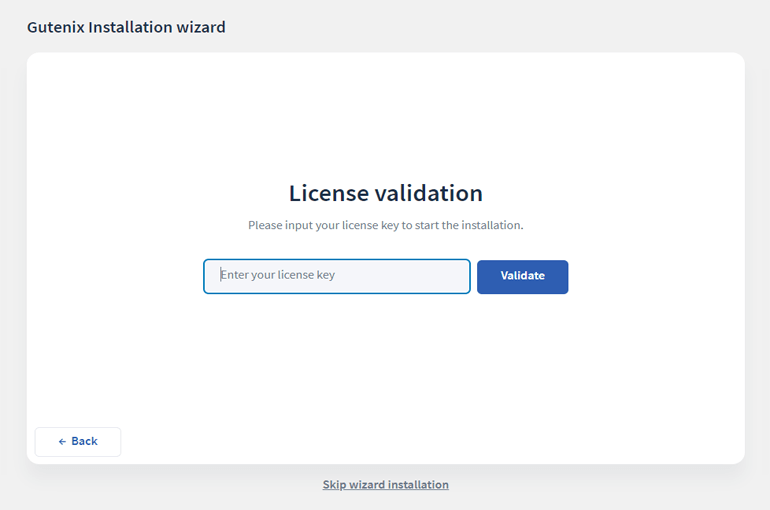Click the word Back beside the arrow

coord(84,441)
